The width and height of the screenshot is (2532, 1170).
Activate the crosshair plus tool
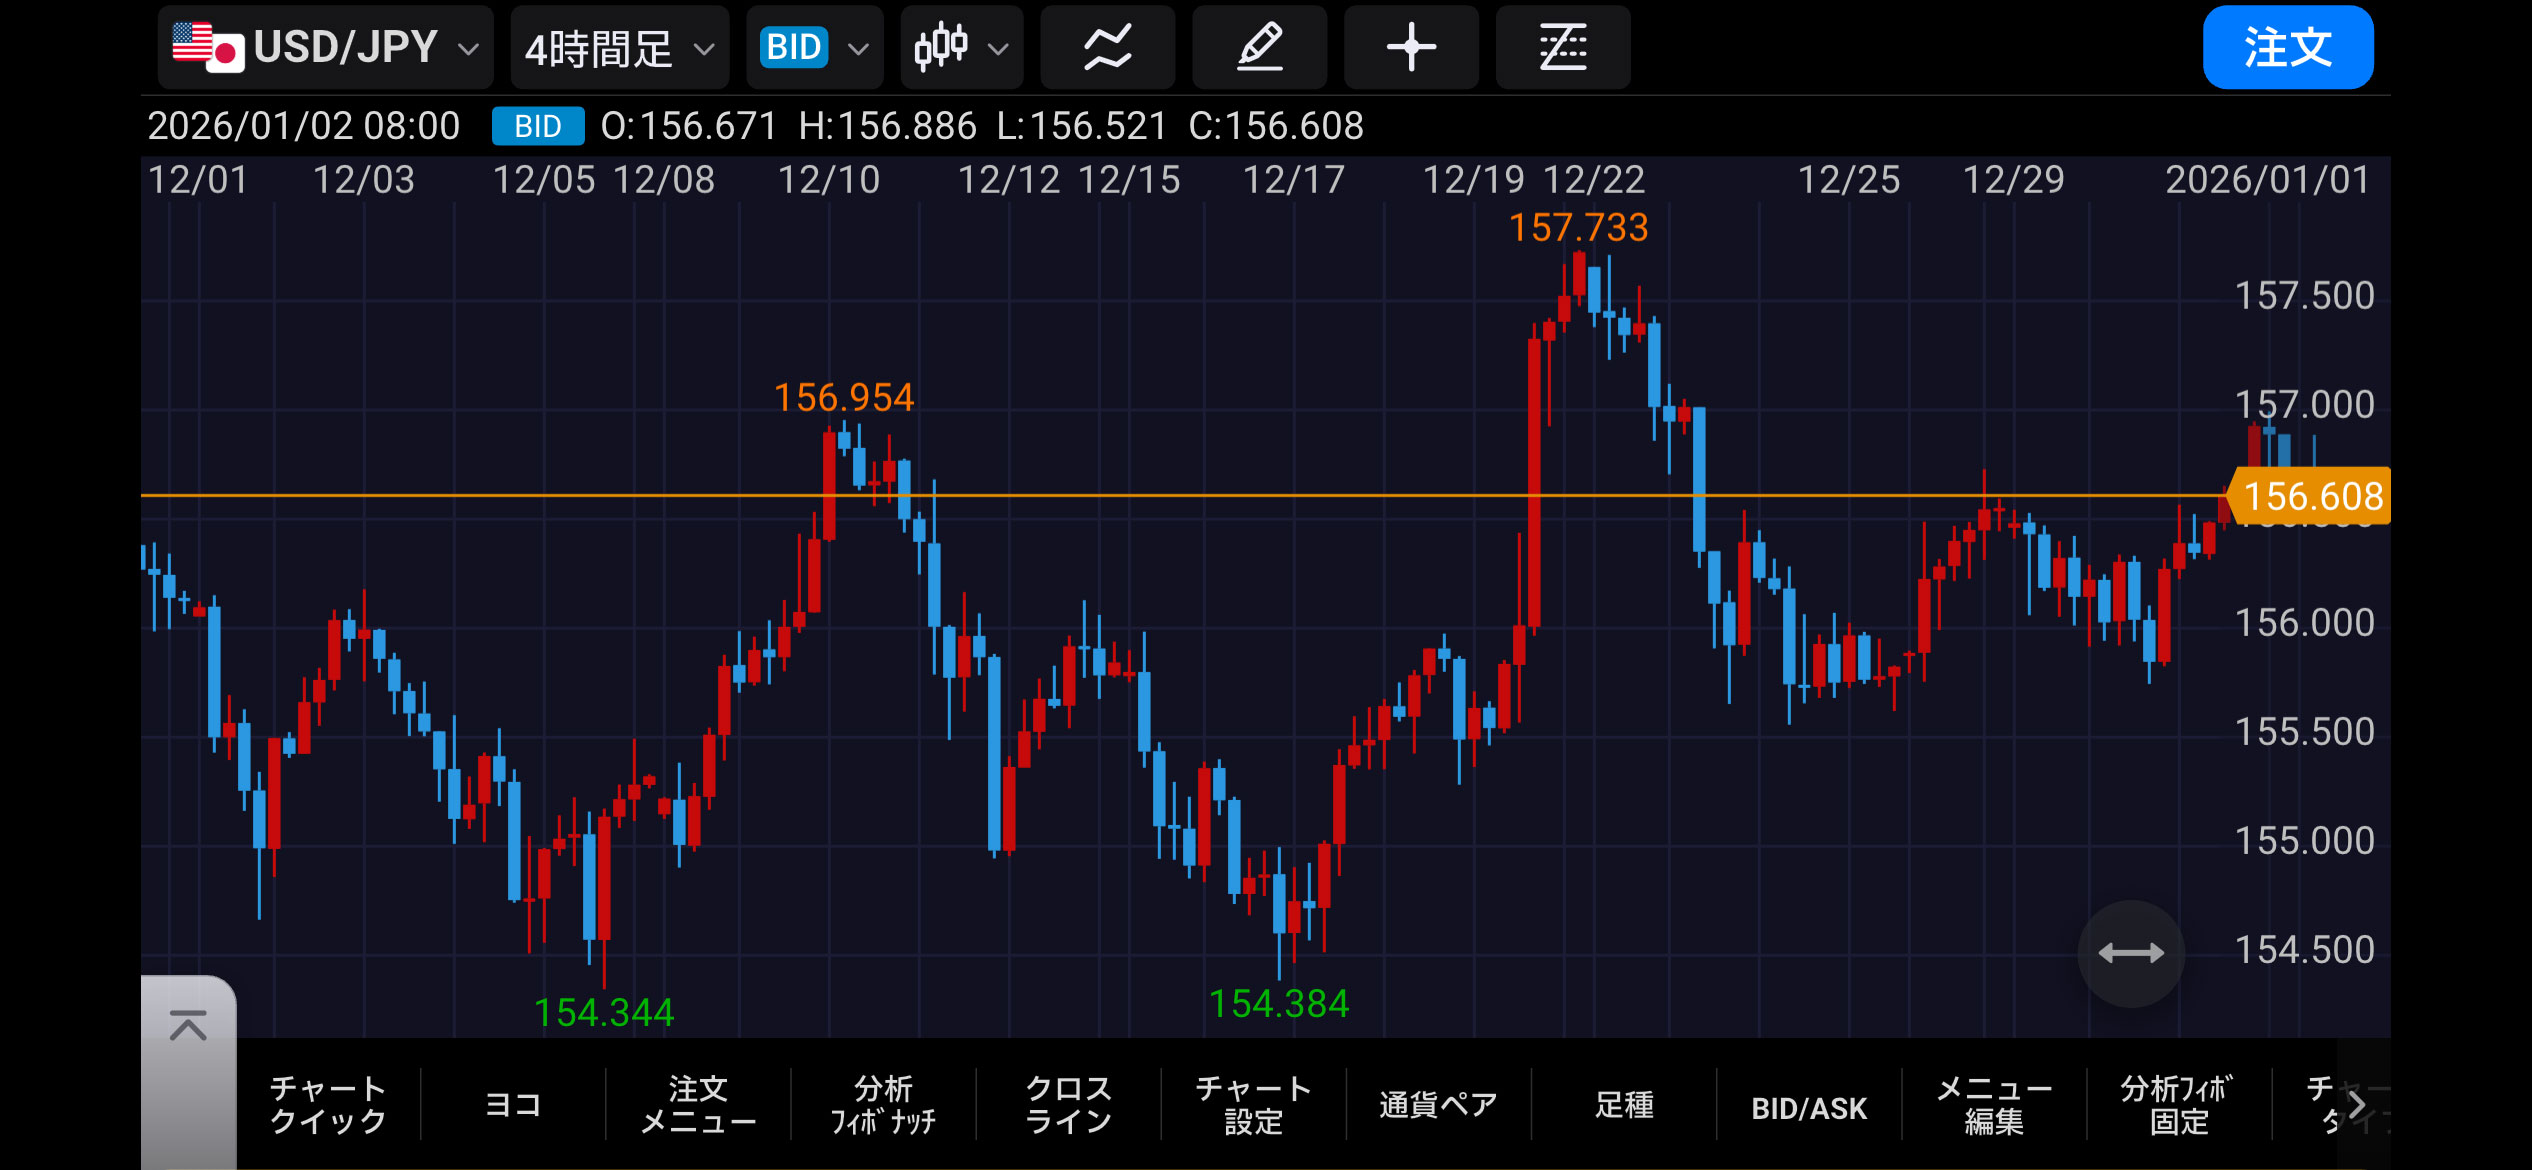tap(1411, 47)
